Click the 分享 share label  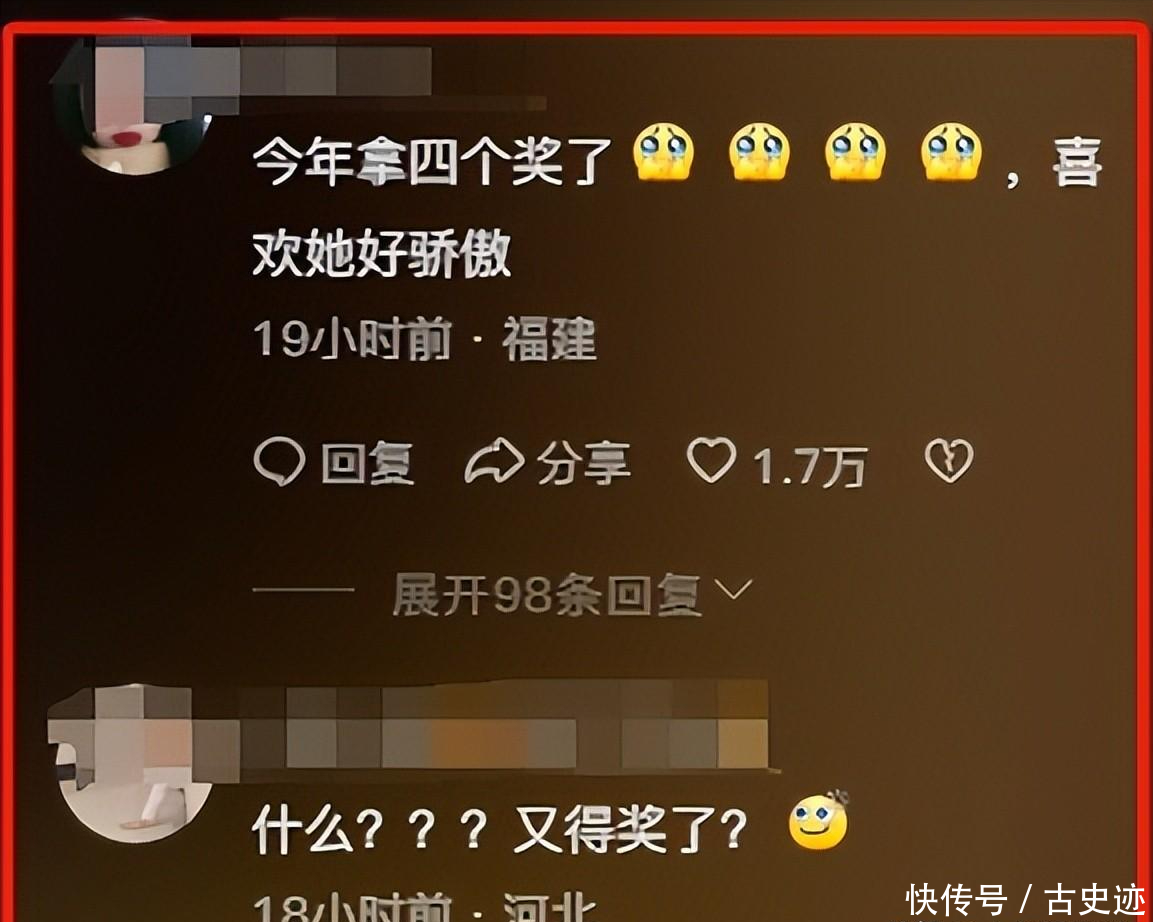(x=584, y=463)
